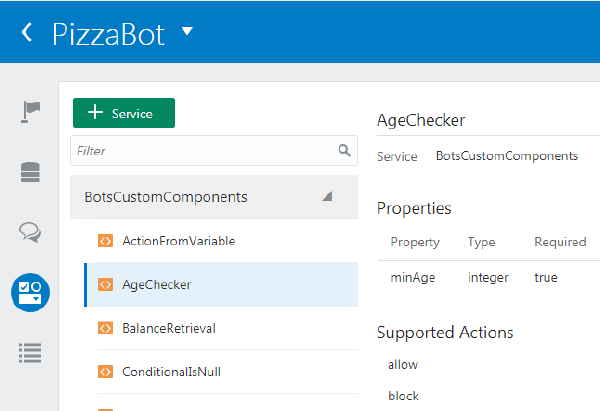Screen dimensions: 600x411
Task: Click the ActionFromVariable code icon
Action: 104,241
